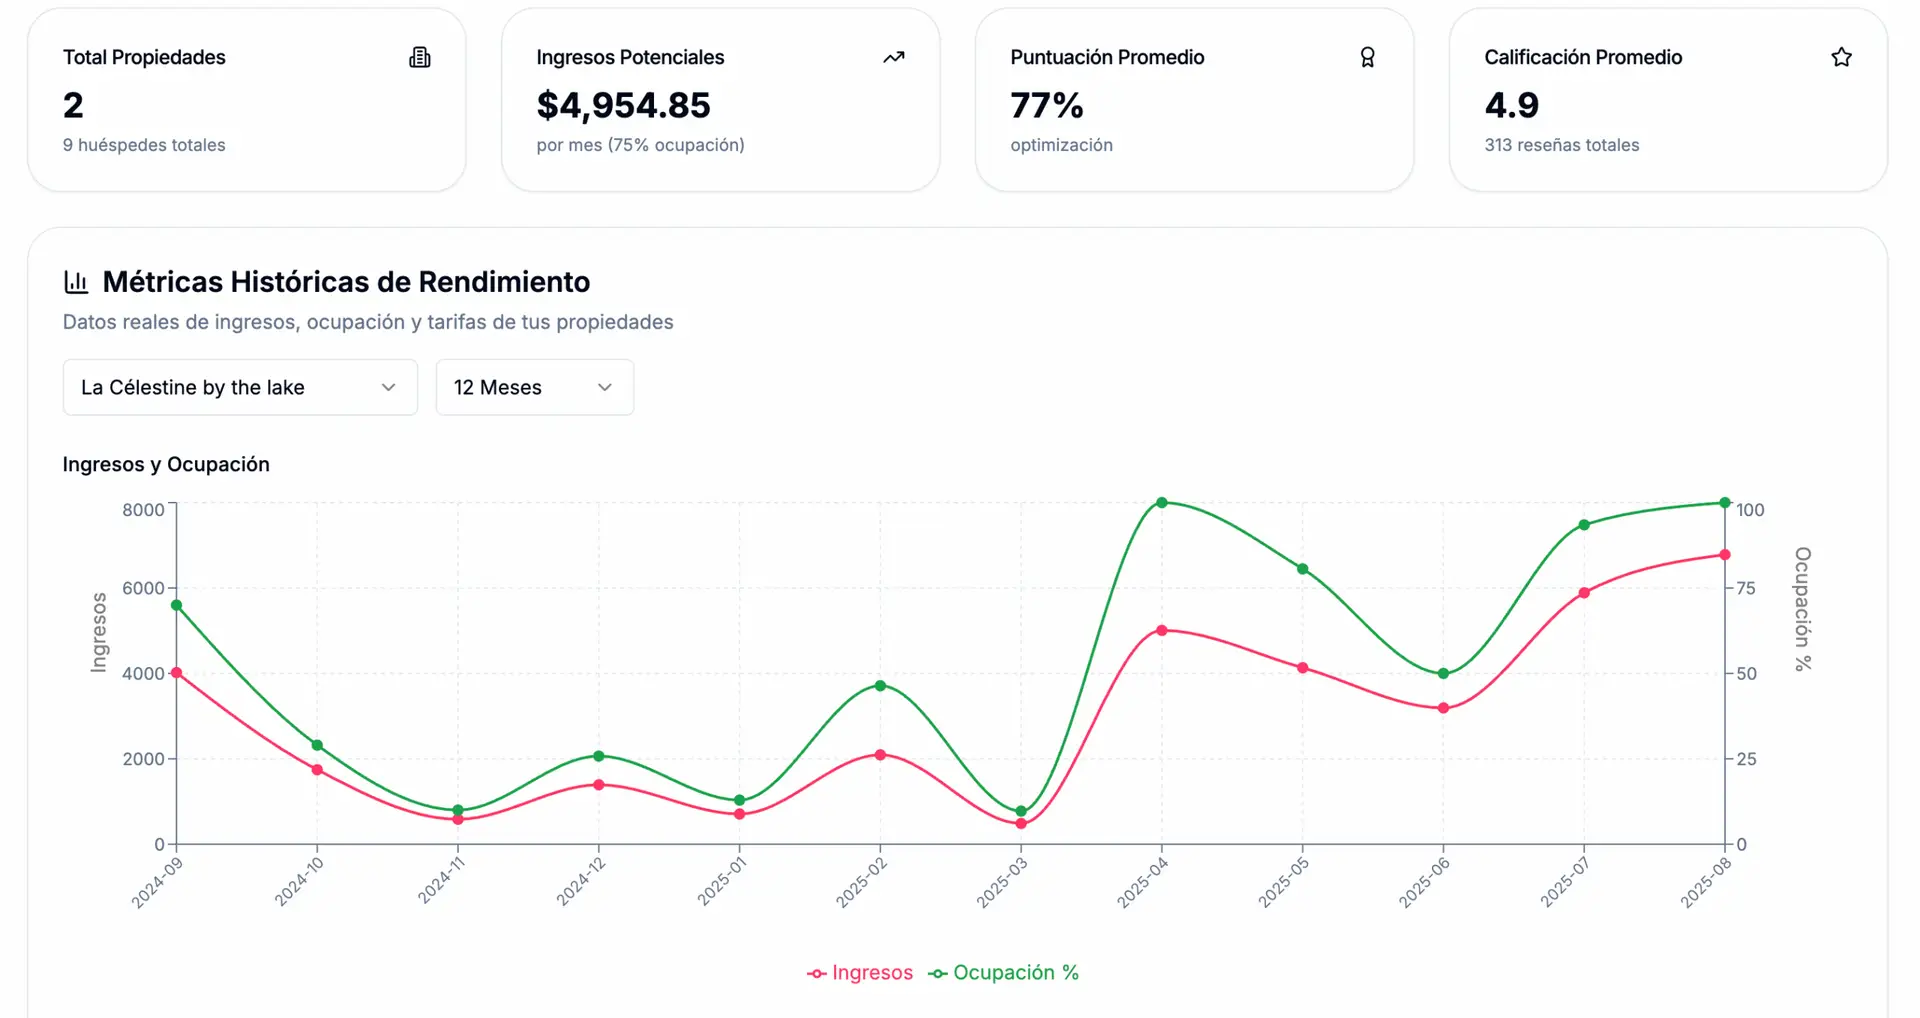This screenshot has height=1018, width=1920.
Task: Click the star icon in Calificación Promedio
Action: (x=1841, y=58)
